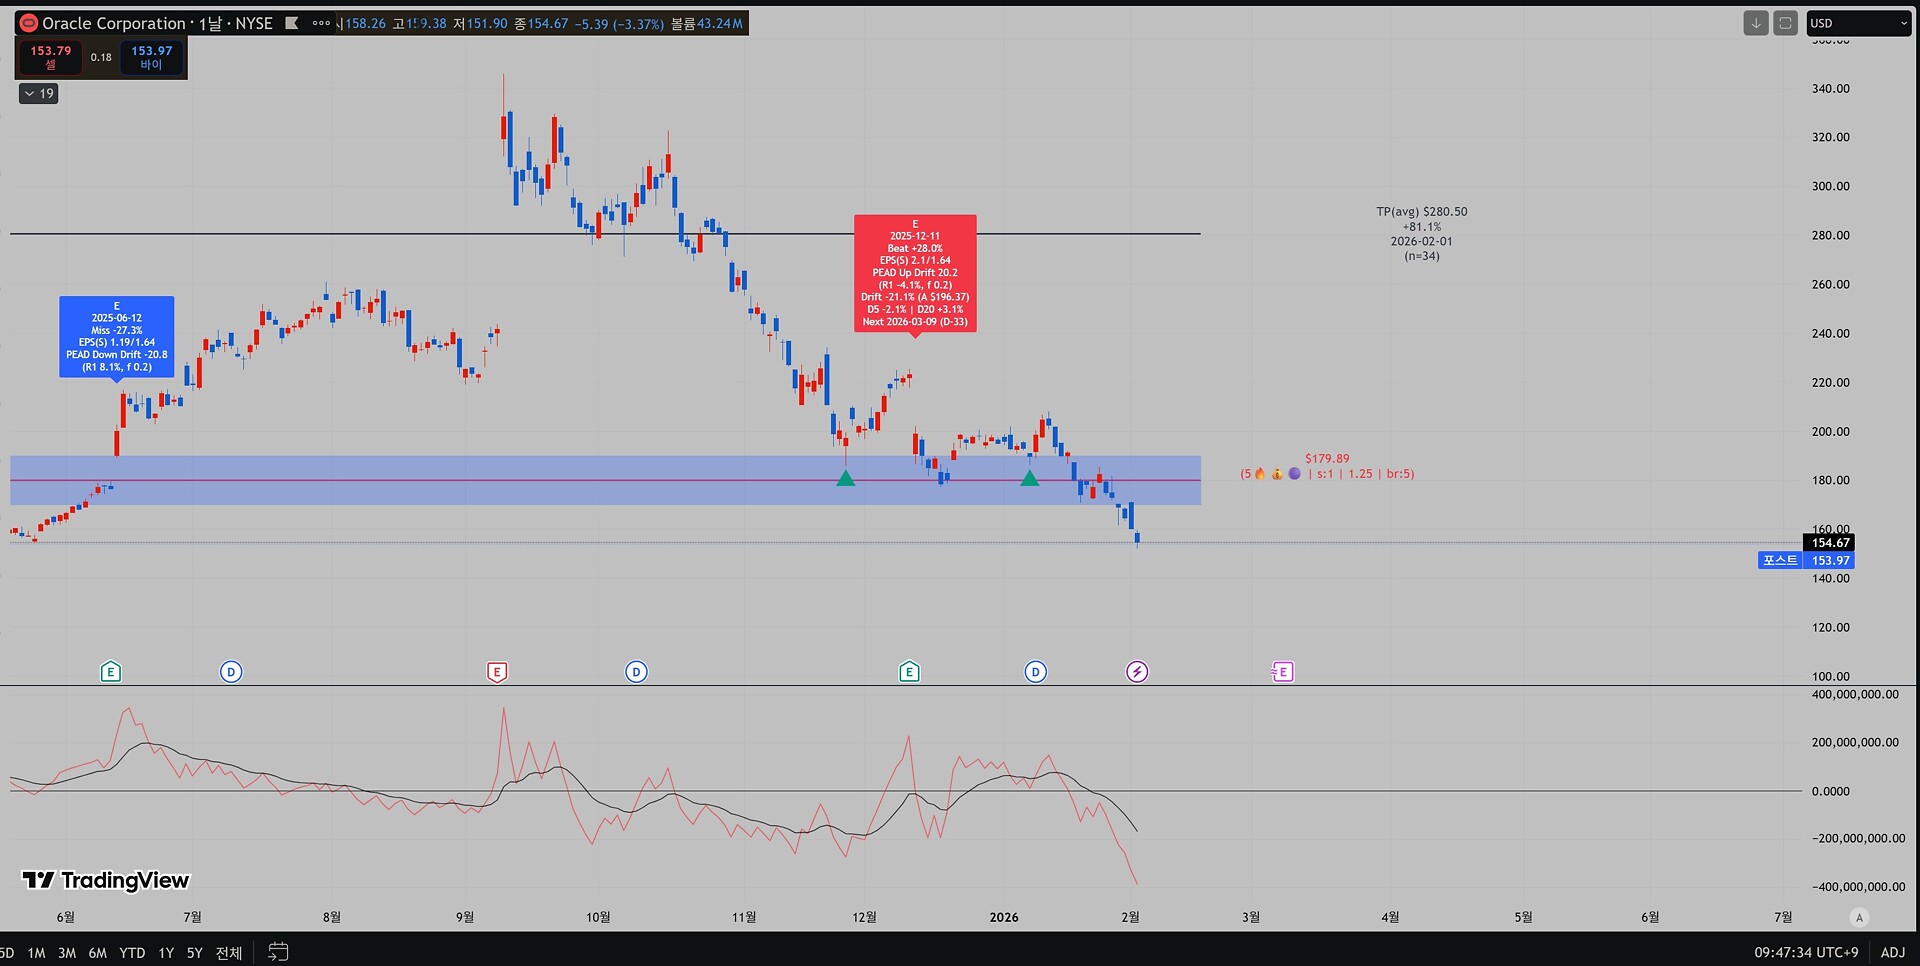Image resolution: width=1920 pixels, height=966 pixels.
Task: Click the 280.00 price scale label
Action: 1831,235
